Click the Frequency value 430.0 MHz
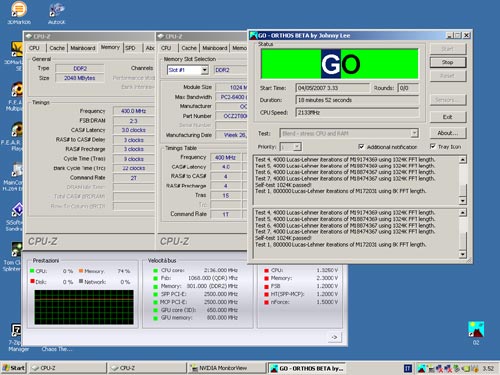Viewport: 500px width, 375px height. [134, 111]
